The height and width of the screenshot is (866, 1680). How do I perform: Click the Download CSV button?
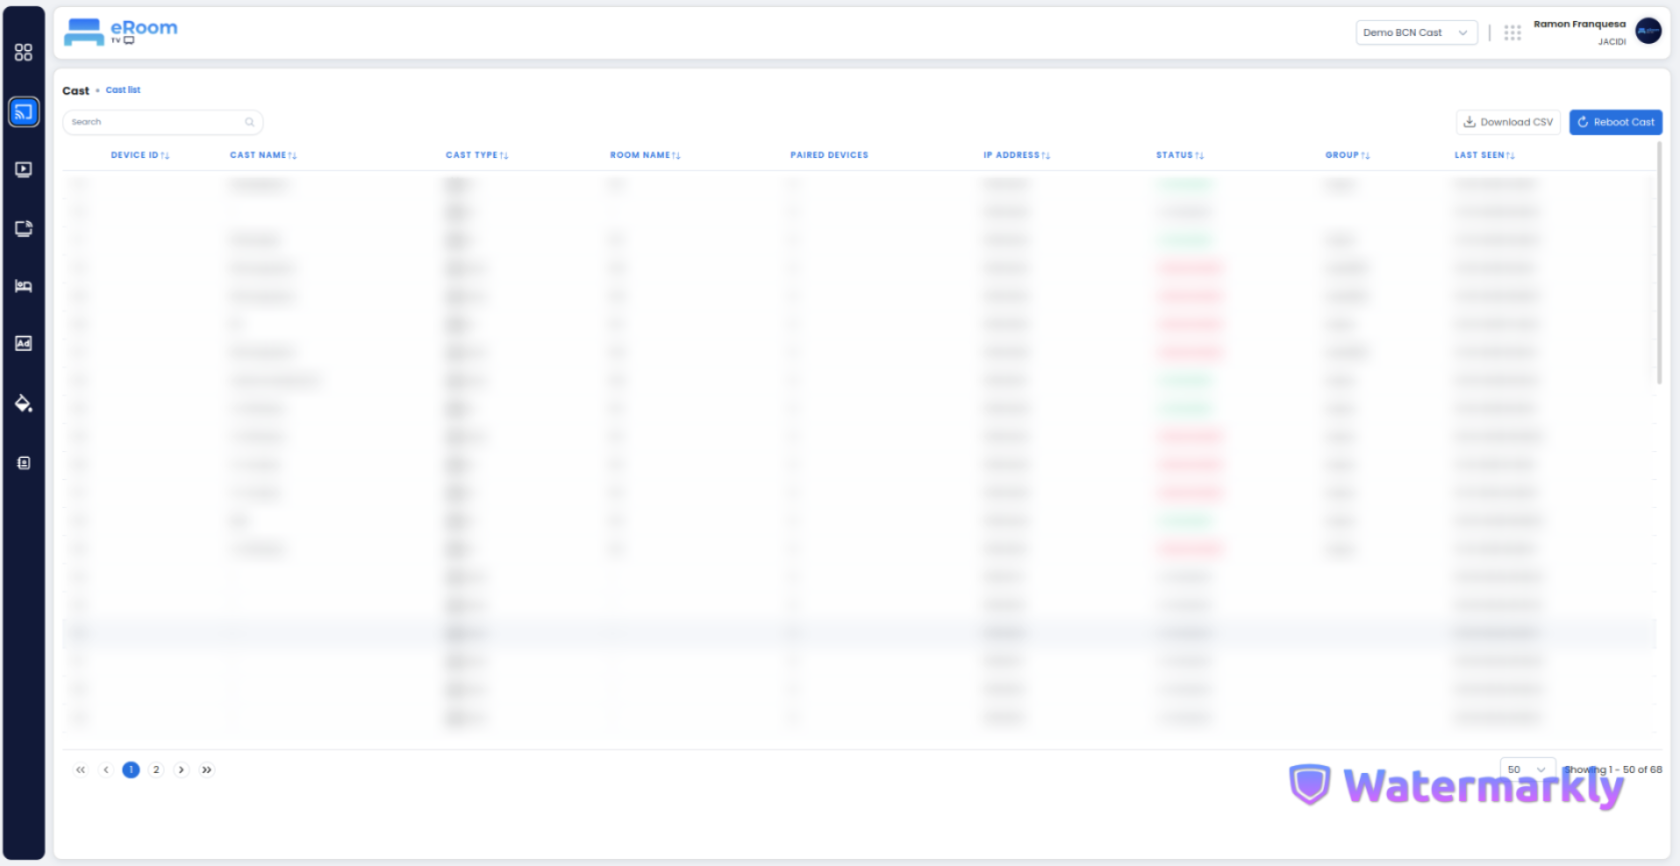pos(1508,122)
